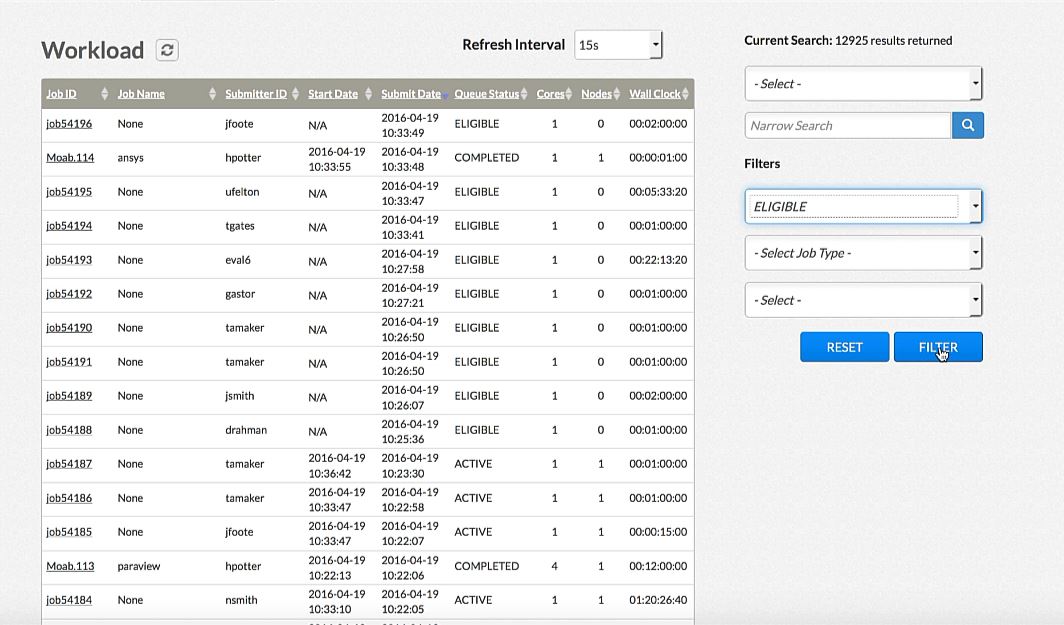The width and height of the screenshot is (1064, 625).
Task: Click wall clock '01:20:26:40' cell
Action: [658, 600]
